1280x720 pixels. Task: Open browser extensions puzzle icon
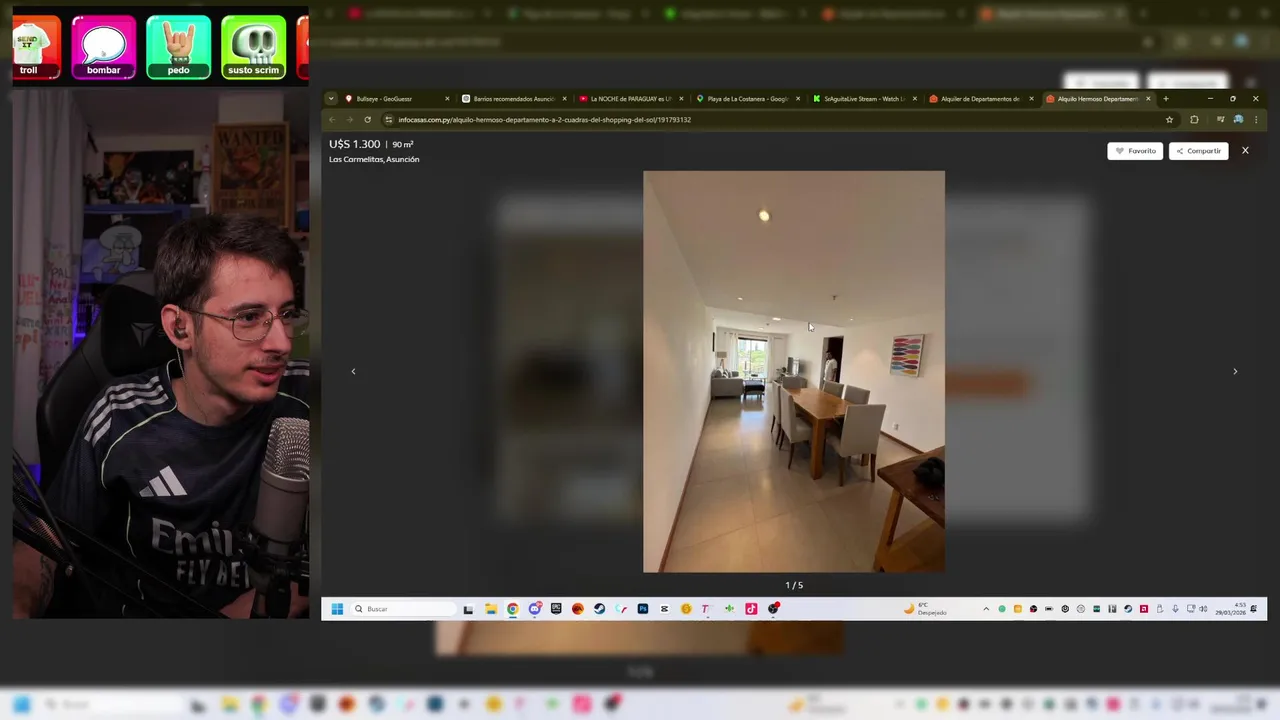point(1194,120)
